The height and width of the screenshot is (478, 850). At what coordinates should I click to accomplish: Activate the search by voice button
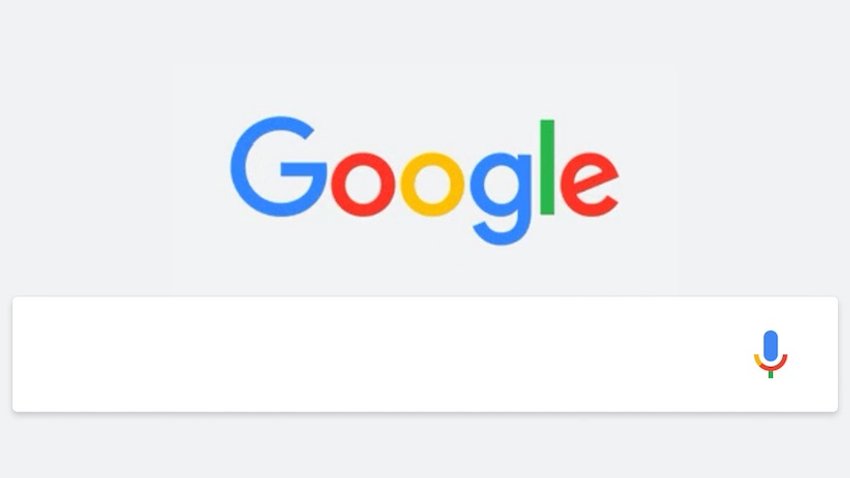[x=770, y=354]
